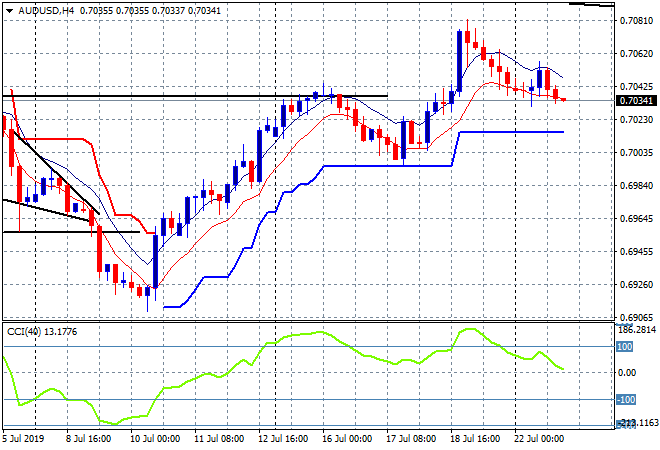660x450 pixels.
Task: Click the AUDUSD,H4 symbol title
Action: [46, 11]
